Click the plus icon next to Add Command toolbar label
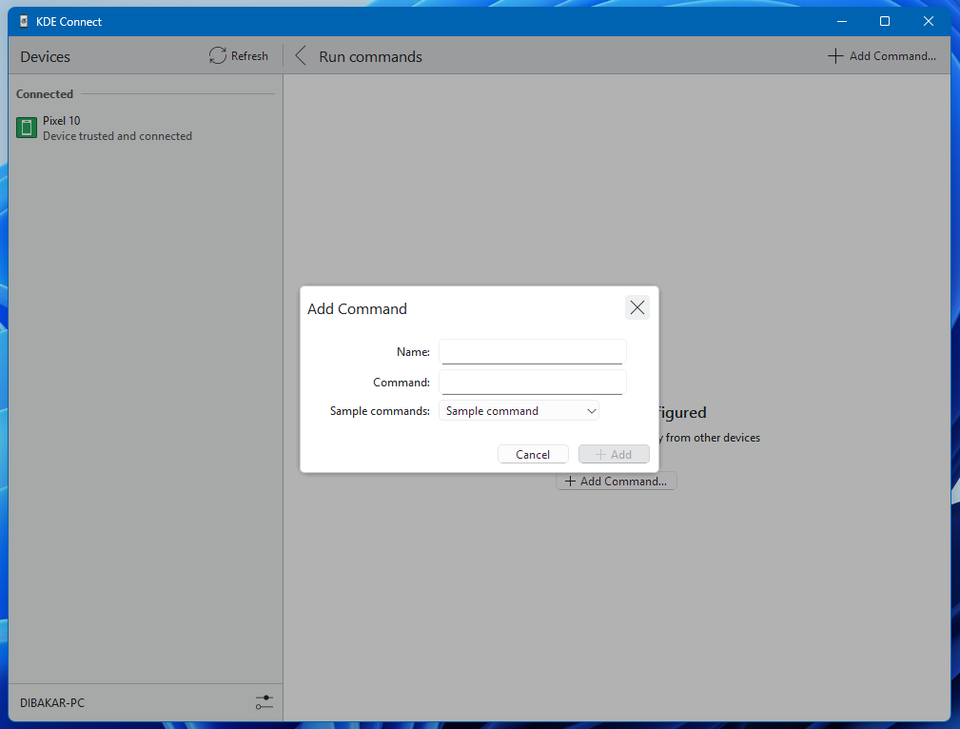 coord(836,55)
